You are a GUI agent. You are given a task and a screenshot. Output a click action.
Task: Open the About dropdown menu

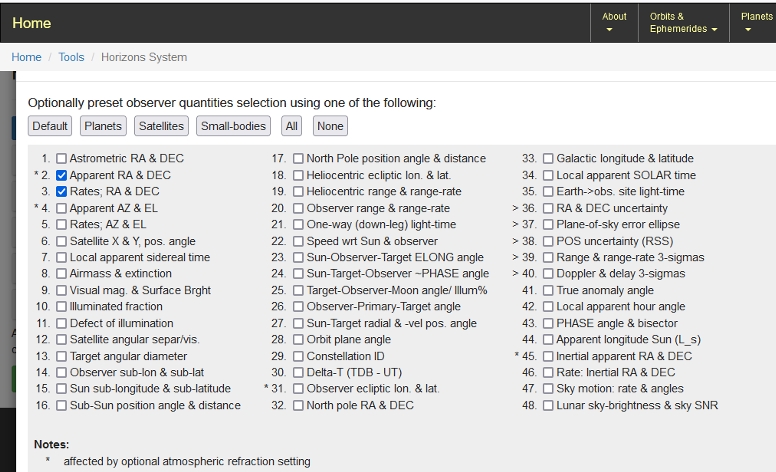[x=614, y=22]
